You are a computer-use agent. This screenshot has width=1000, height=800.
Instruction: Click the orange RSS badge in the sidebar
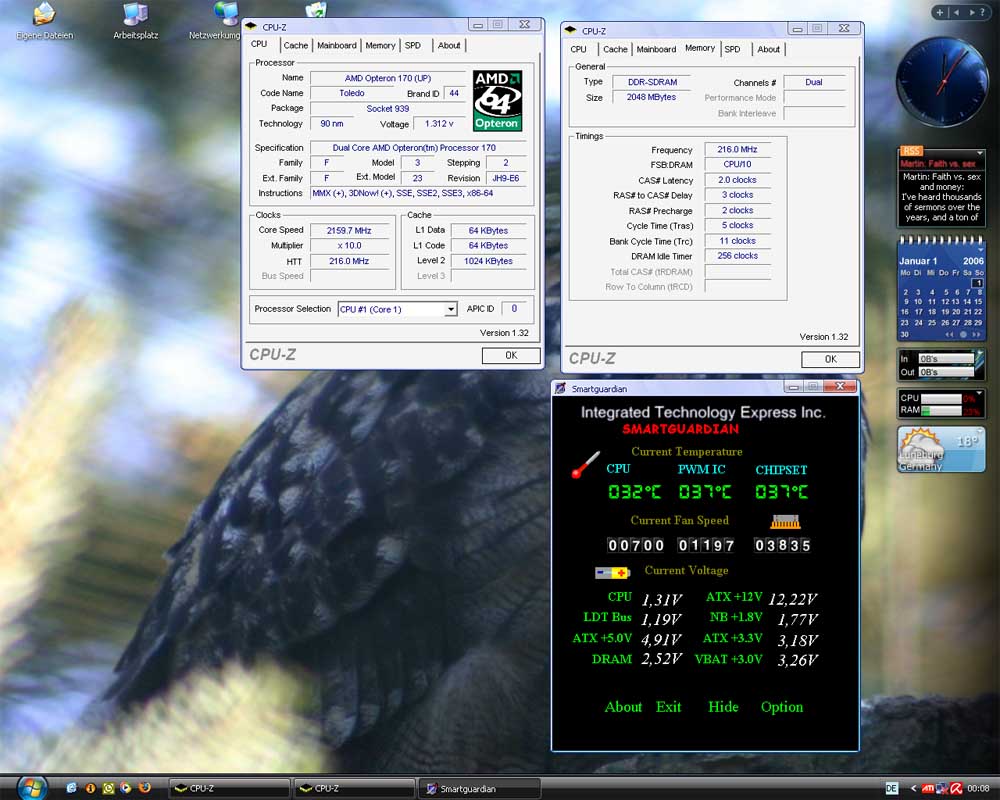[x=911, y=151]
